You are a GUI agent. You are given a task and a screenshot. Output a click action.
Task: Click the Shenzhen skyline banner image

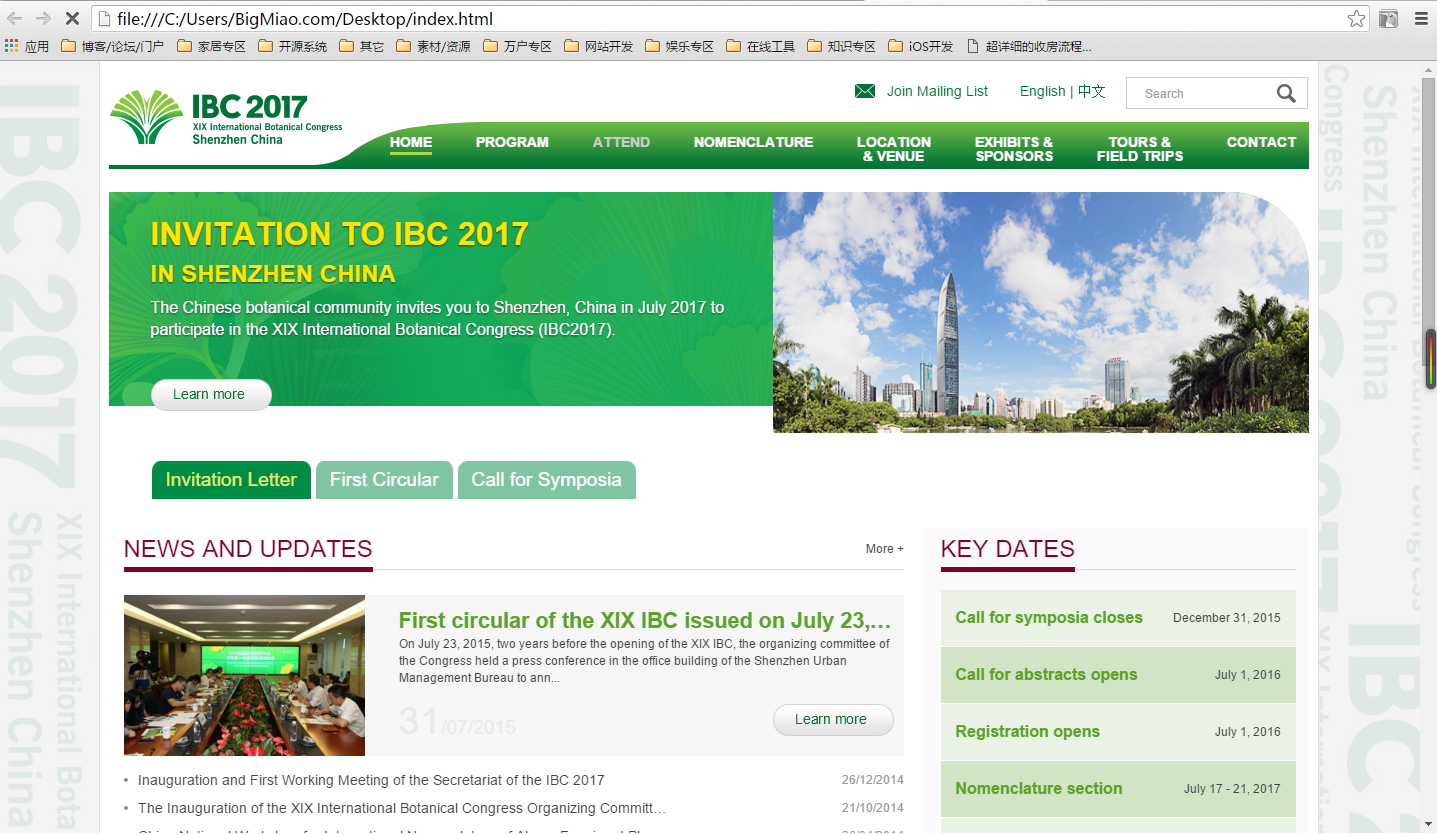coord(1041,312)
